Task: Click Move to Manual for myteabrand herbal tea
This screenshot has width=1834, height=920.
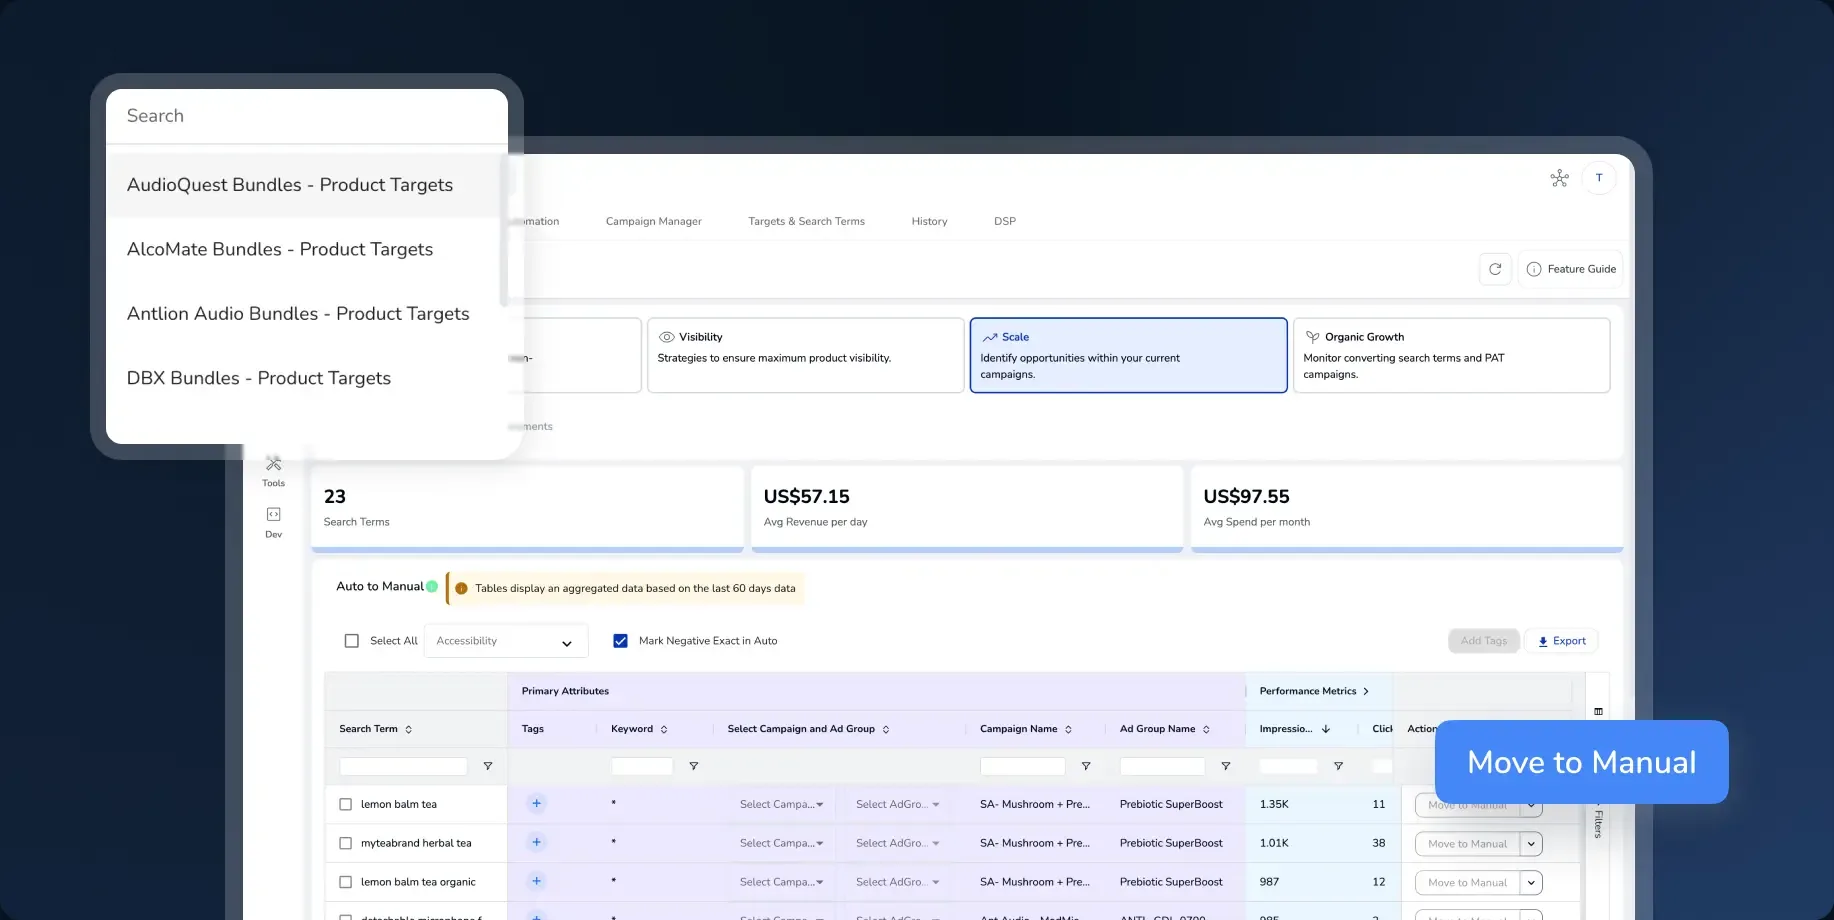Action: click(x=1467, y=844)
